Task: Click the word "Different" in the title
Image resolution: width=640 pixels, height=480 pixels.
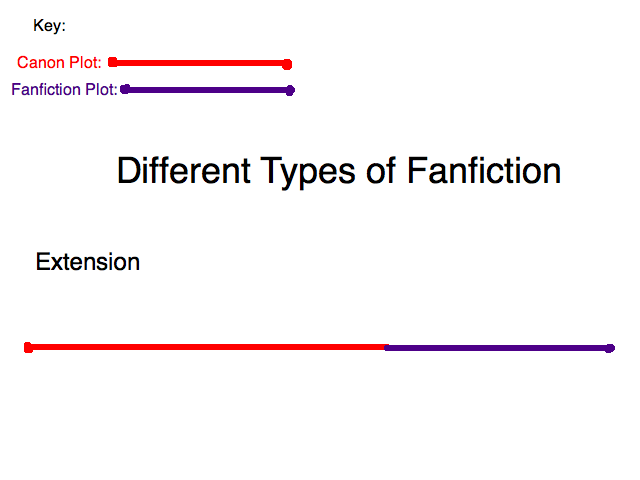Action: pos(183,171)
